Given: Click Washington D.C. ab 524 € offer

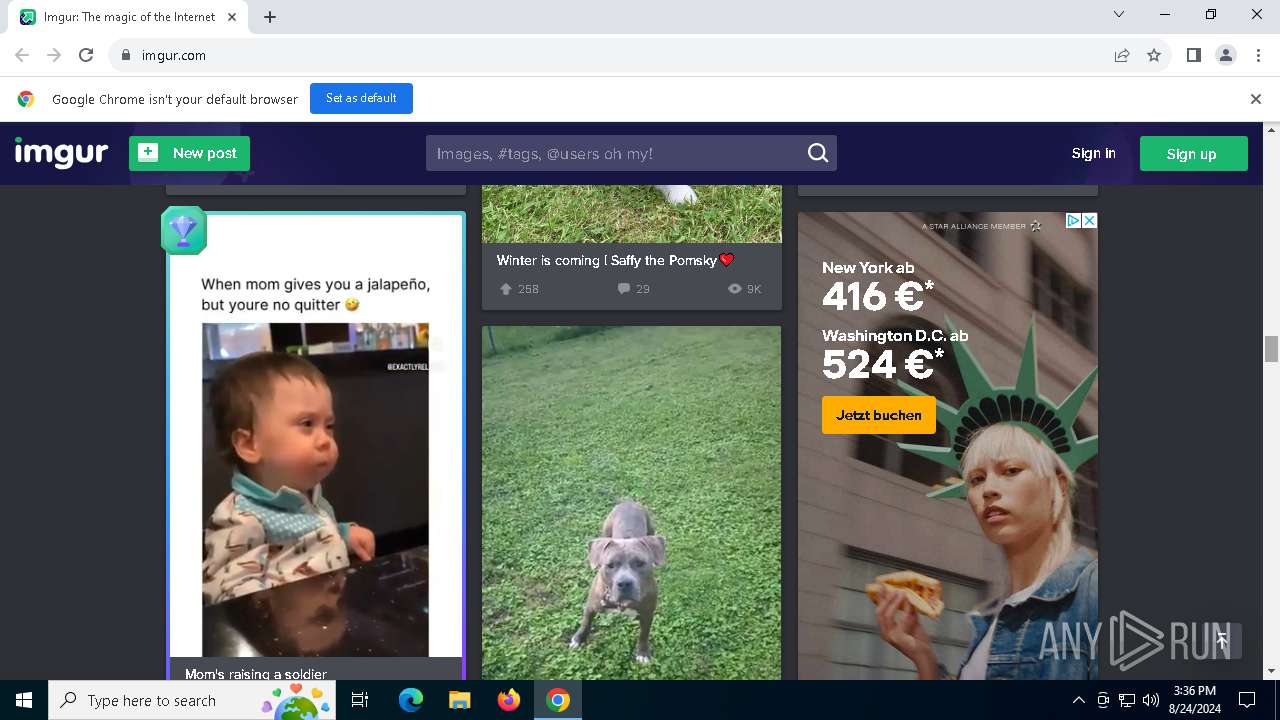Looking at the screenshot, I should [x=895, y=356].
